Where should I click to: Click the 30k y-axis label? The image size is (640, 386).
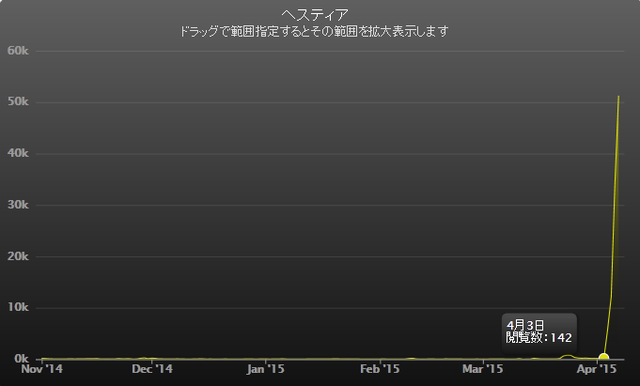point(18,204)
